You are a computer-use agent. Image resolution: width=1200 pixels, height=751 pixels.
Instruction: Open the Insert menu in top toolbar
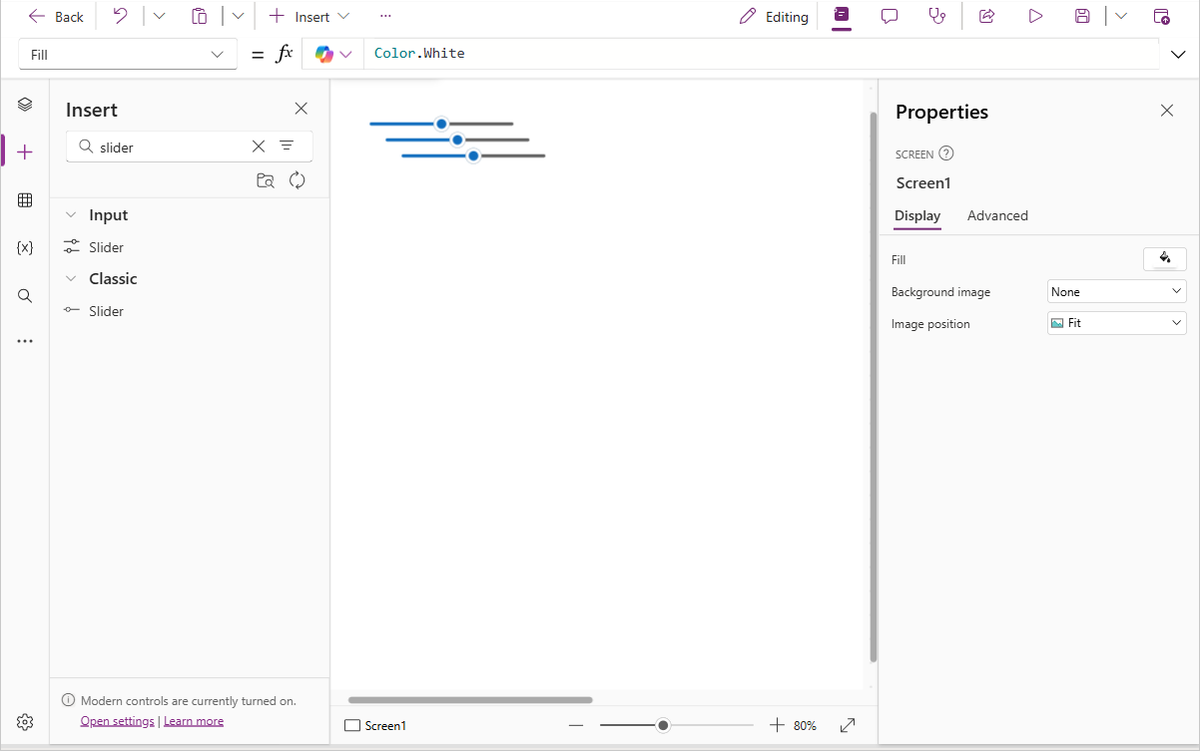tap(310, 17)
